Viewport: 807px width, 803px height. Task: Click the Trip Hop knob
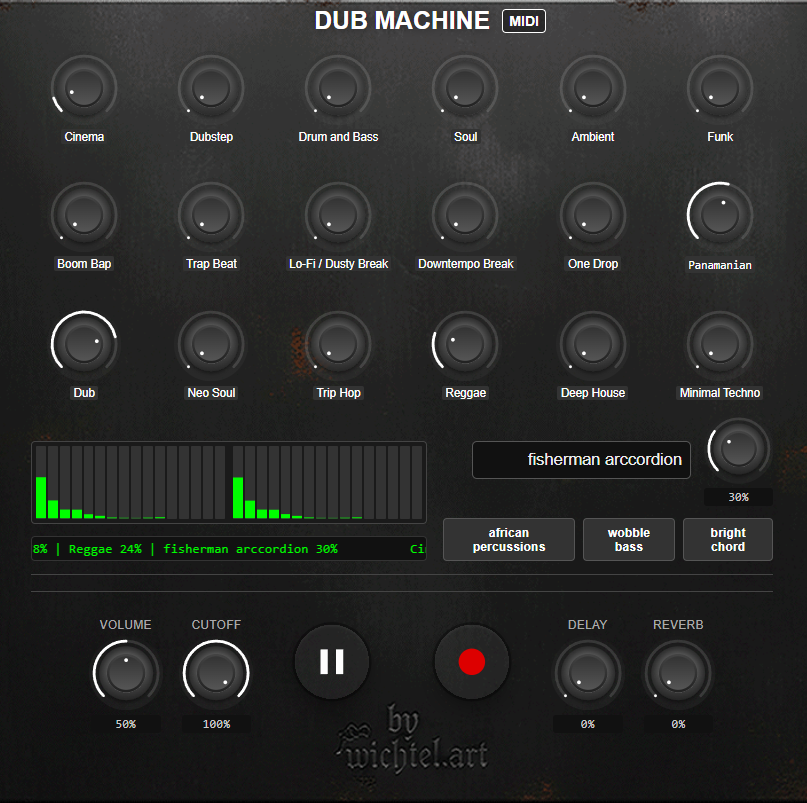pyautogui.click(x=338, y=345)
